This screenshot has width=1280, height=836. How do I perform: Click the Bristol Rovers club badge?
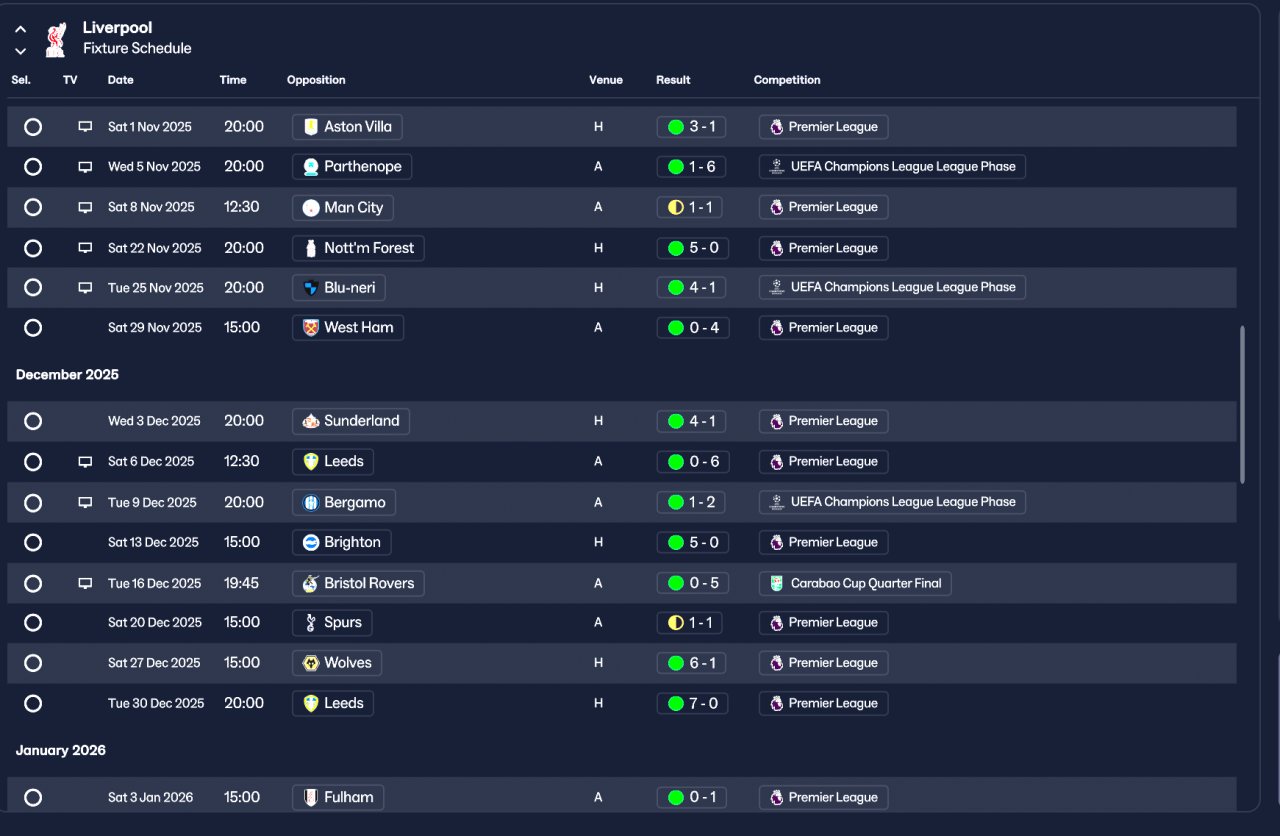[x=311, y=583]
